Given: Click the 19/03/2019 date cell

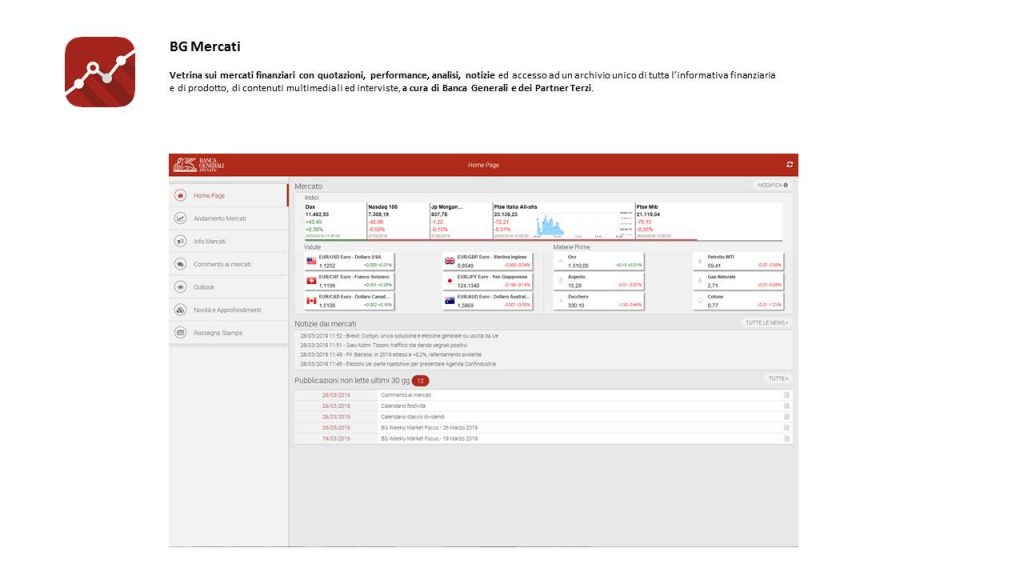Looking at the screenshot, I should pos(336,439).
